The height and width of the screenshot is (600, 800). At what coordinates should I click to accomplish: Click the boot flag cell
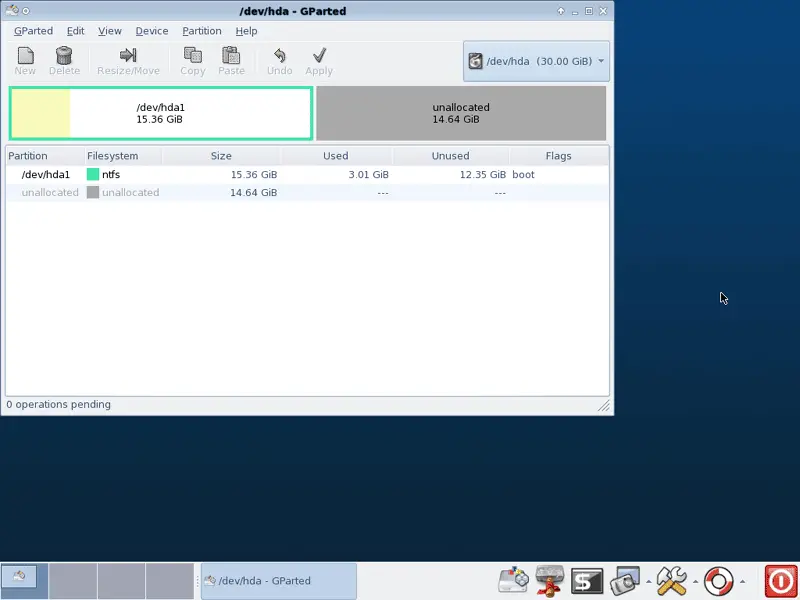click(523, 174)
